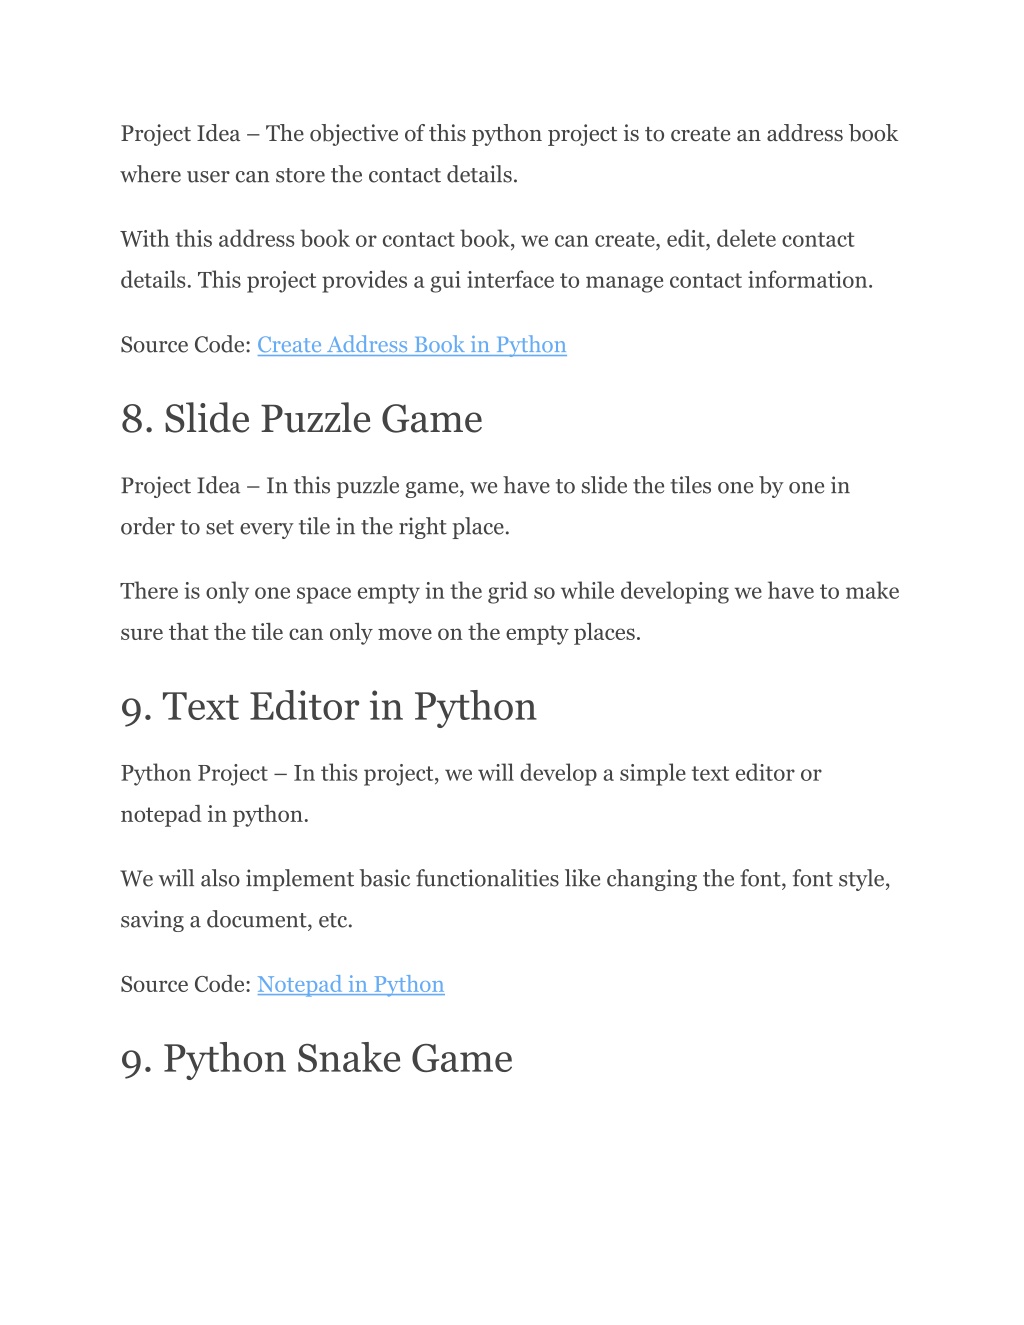Click 'Source Code:' label before Notepad link
The image size is (1024, 1325).
pyautogui.click(x=185, y=985)
